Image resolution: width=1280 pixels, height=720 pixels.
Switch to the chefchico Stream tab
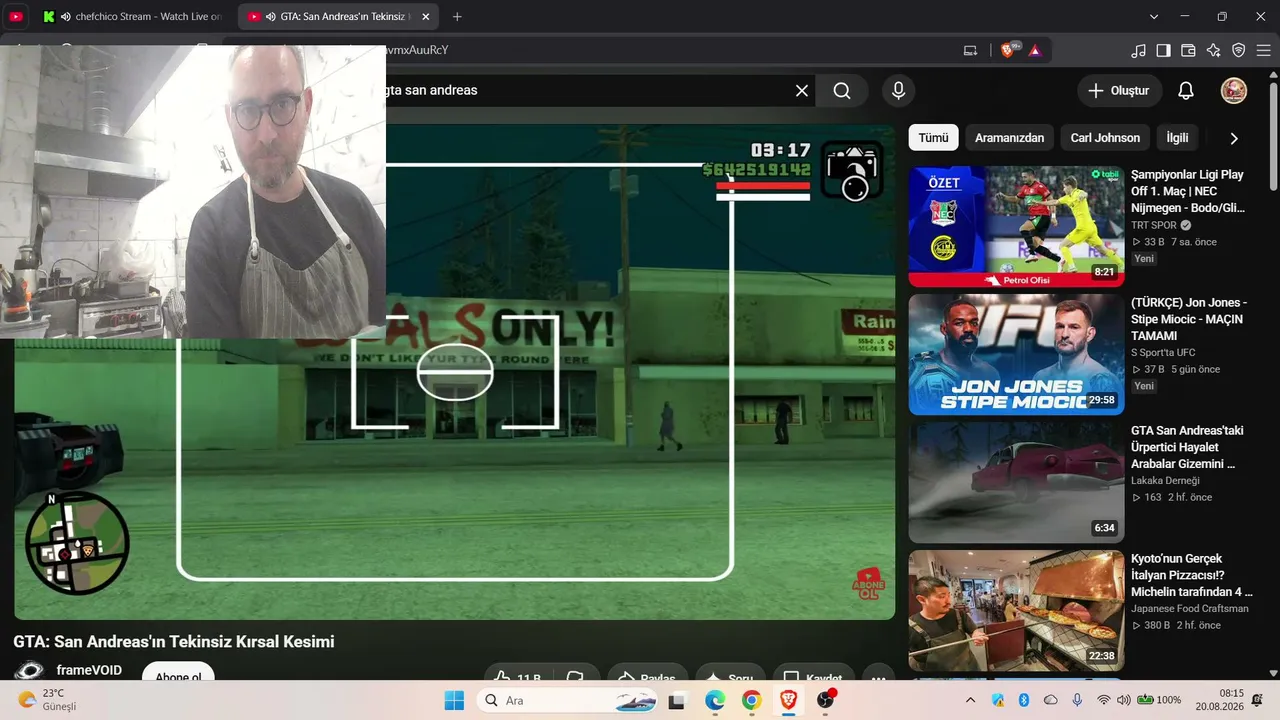point(134,17)
